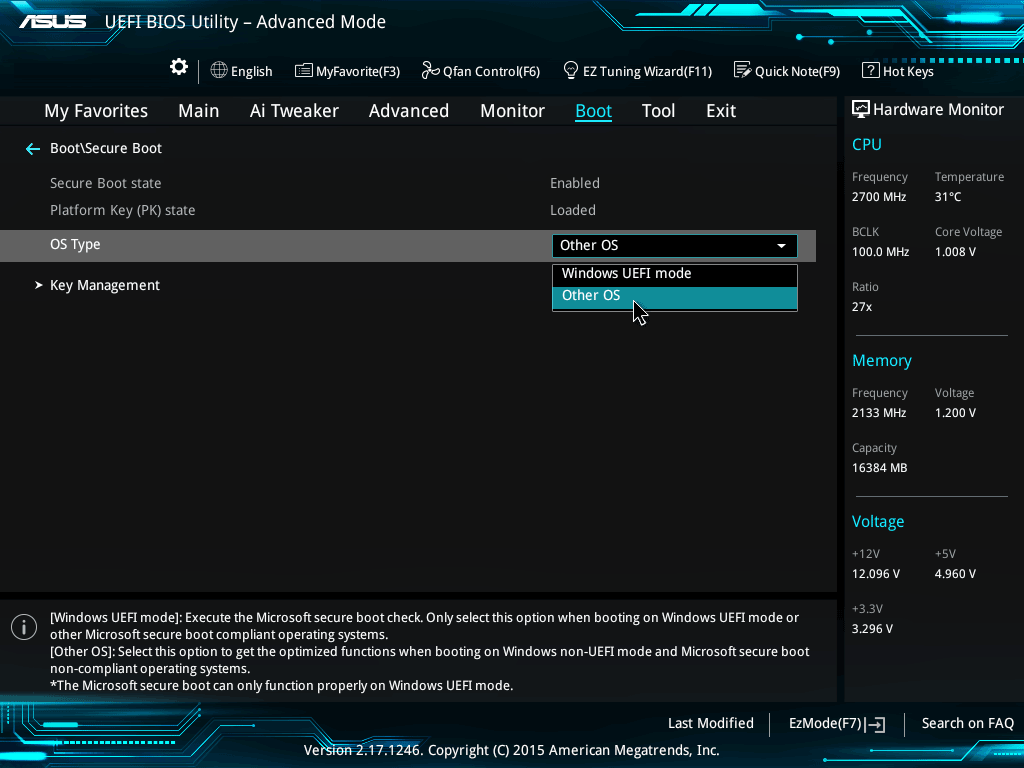1024x768 pixels.
Task: Click the back arrow beside Boot\Secure Boot
Action: pyautogui.click(x=33, y=149)
